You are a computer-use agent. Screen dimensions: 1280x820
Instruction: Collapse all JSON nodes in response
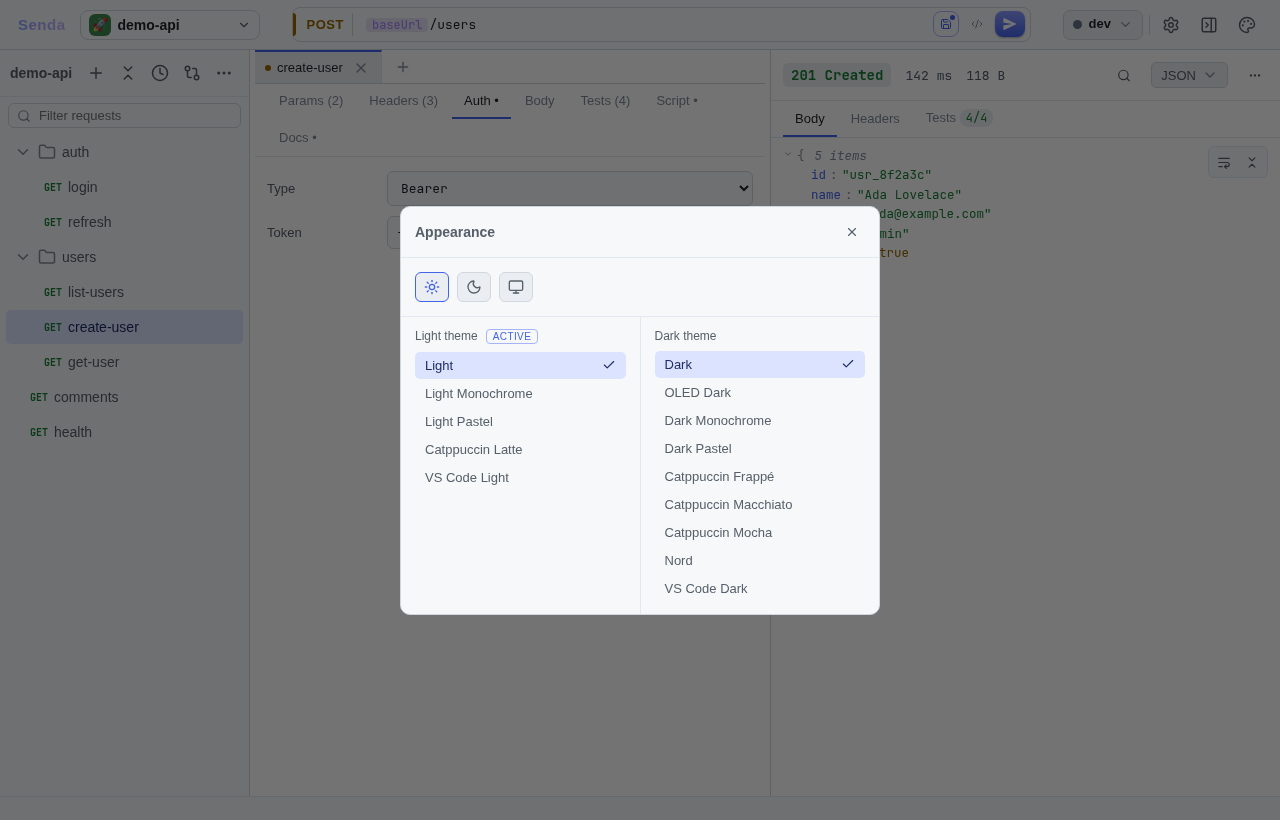coord(1251,162)
